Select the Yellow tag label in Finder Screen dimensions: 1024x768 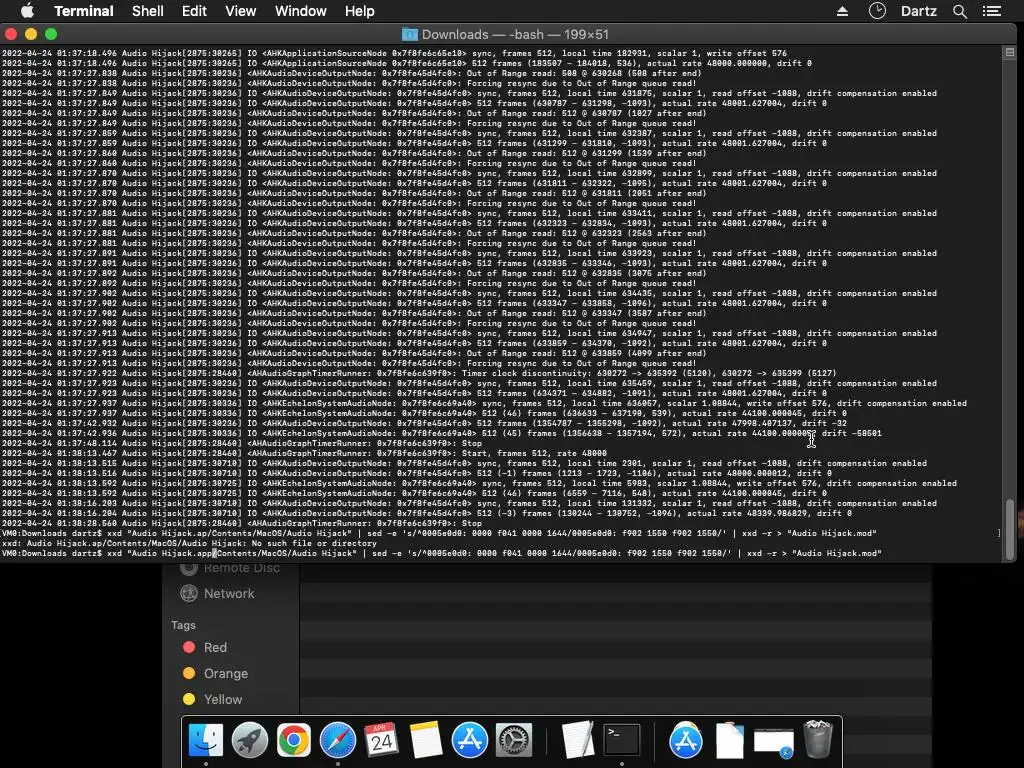pyautogui.click(x=223, y=699)
